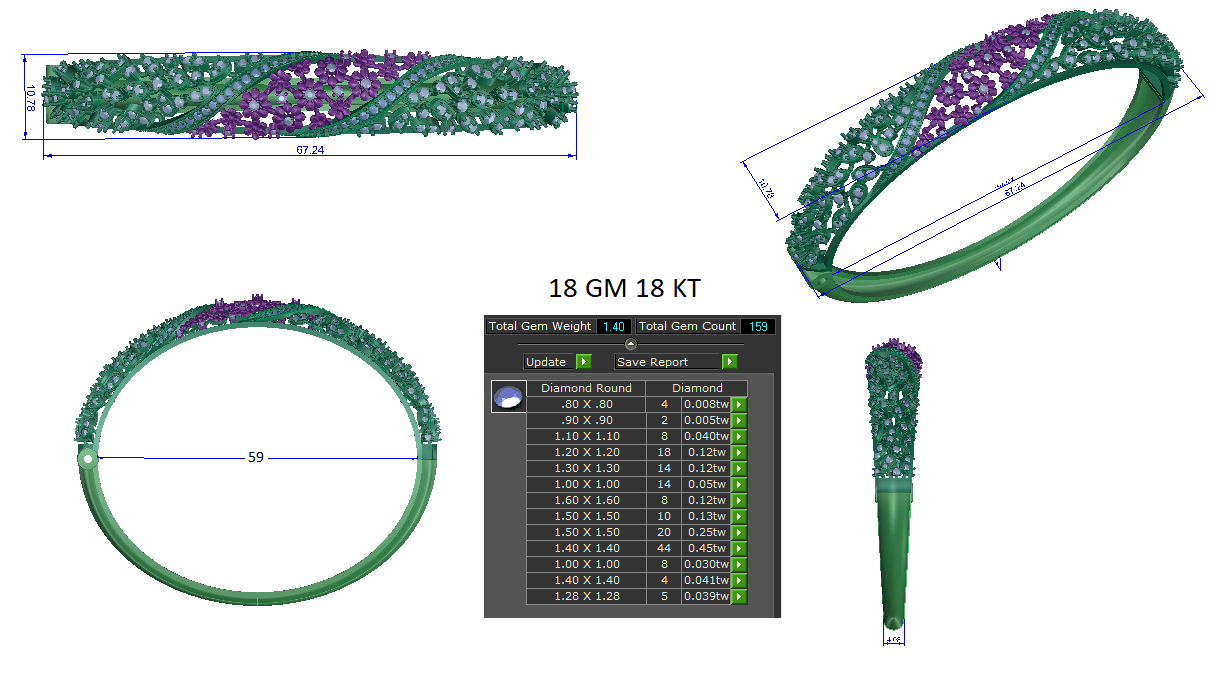Click the 59 inner diameter dimension label
Viewport: 1209px width, 687px height.
tap(256, 457)
